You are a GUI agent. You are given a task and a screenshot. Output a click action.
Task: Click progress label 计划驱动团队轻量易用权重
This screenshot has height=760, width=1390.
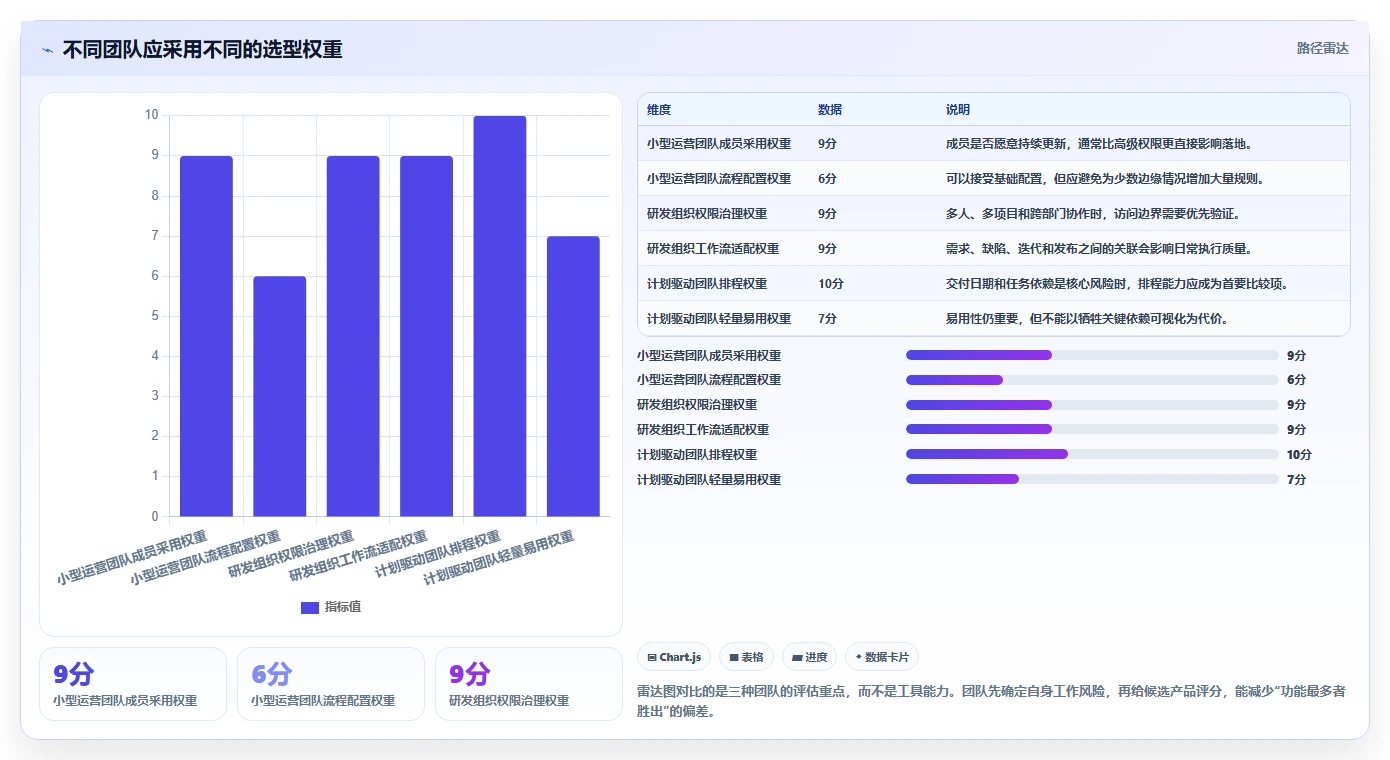709,480
